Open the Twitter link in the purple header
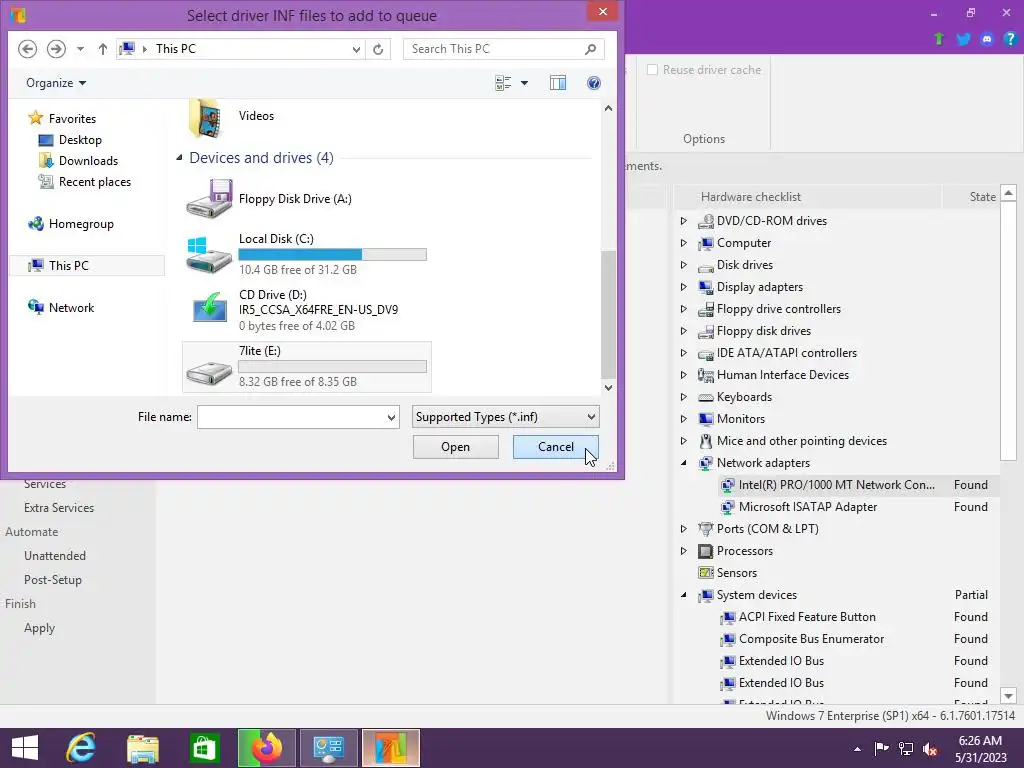1024x768 pixels. 963,39
